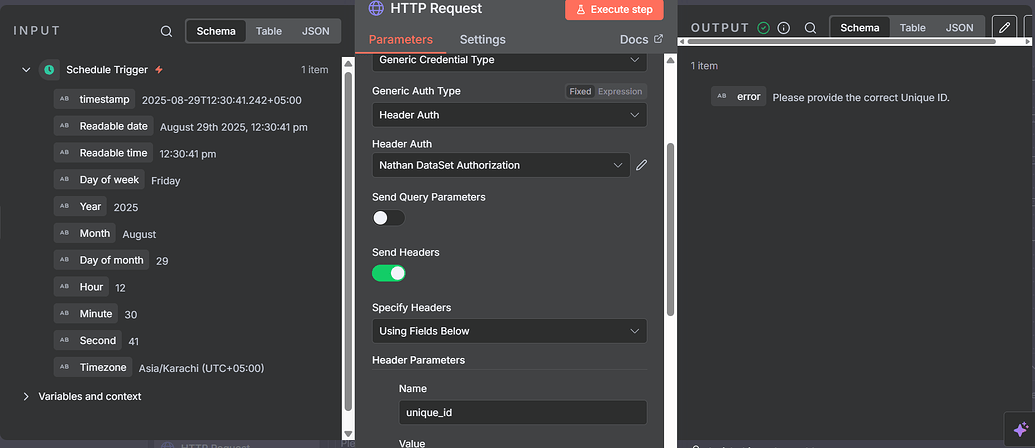Expand the Variables and context section
1035x448 pixels.
pos(27,396)
